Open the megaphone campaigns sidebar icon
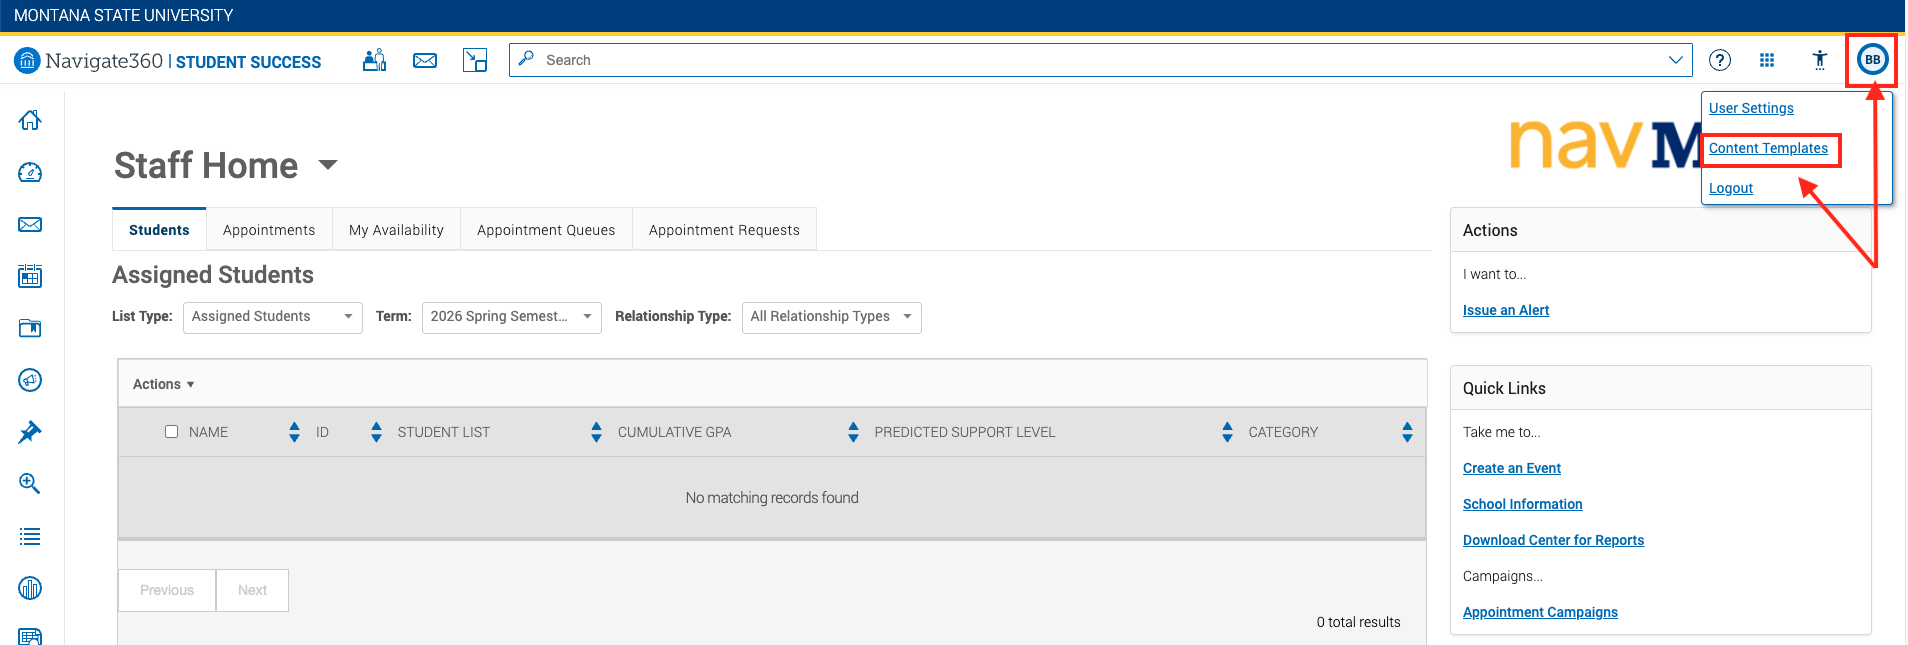Viewport: 1908px width, 645px height. pos(30,380)
